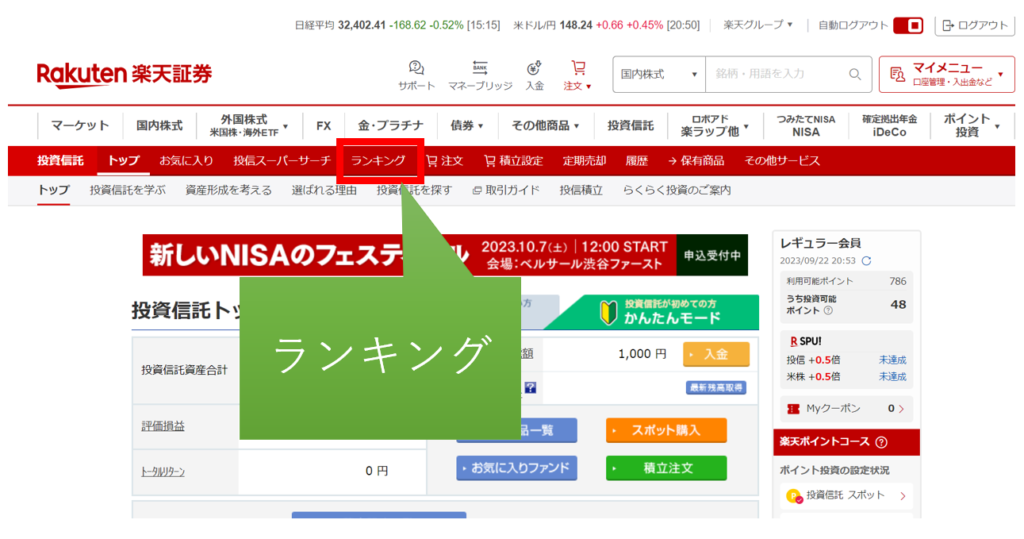Click the 最新残高取得 button
The width and height of the screenshot is (1024, 539).
coord(716,387)
